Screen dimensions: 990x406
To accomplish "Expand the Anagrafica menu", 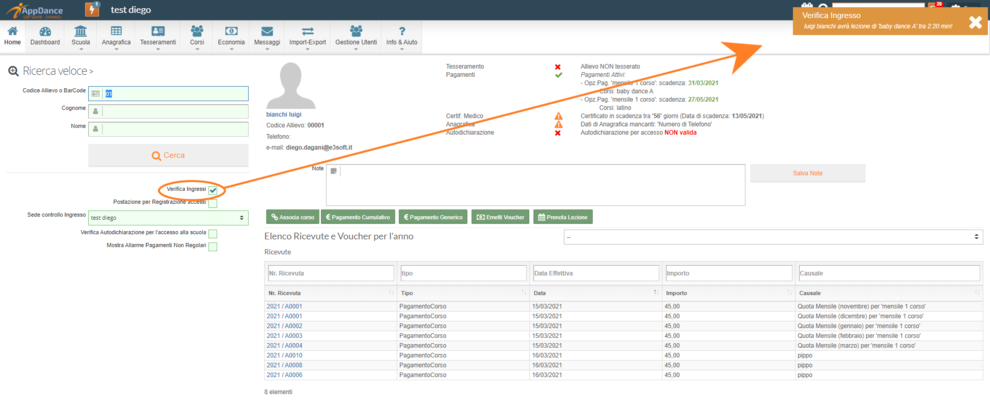I will 116,36.
